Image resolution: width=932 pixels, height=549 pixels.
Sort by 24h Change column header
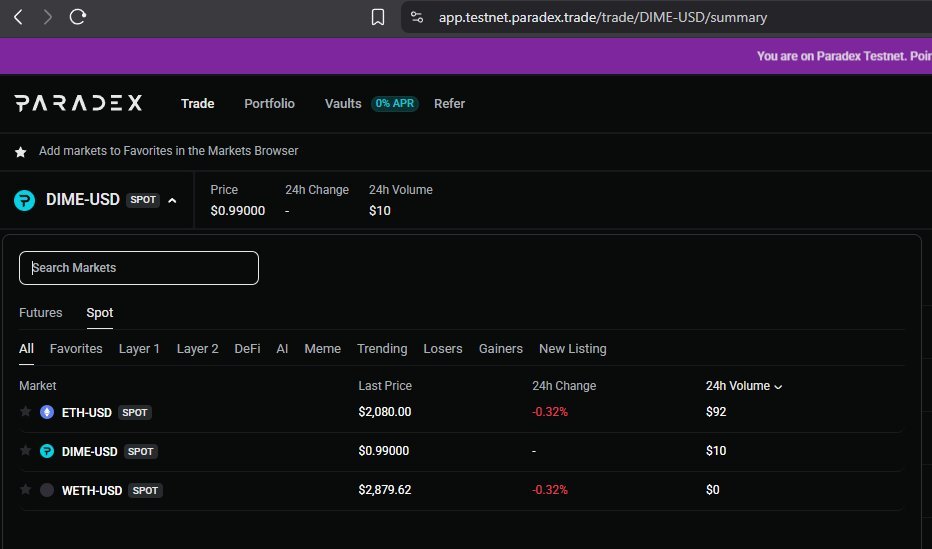(564, 386)
